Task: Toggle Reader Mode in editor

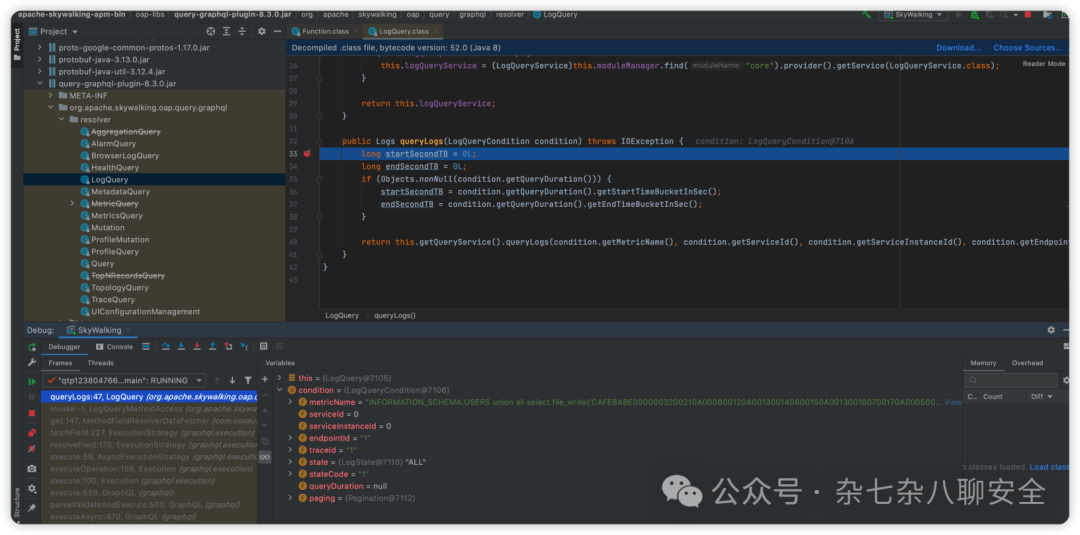Action: pos(1043,63)
